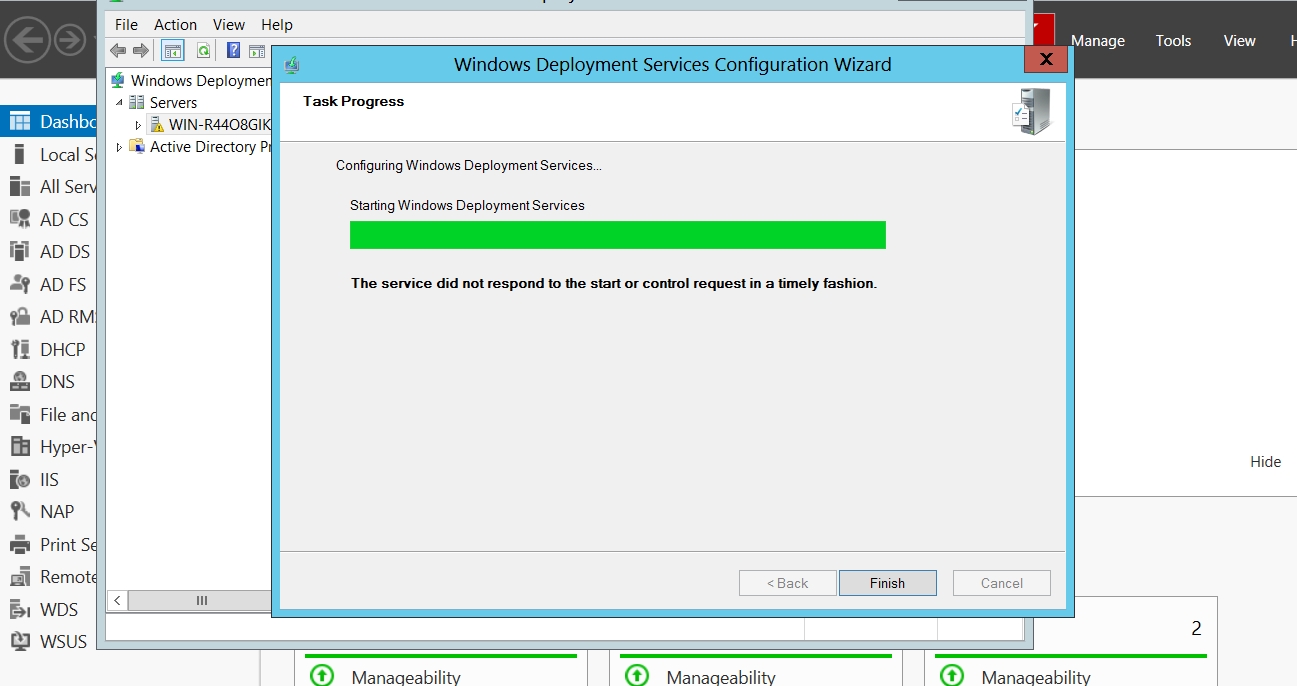
Task: Open AD DS role in sidebar
Action: pos(48,251)
